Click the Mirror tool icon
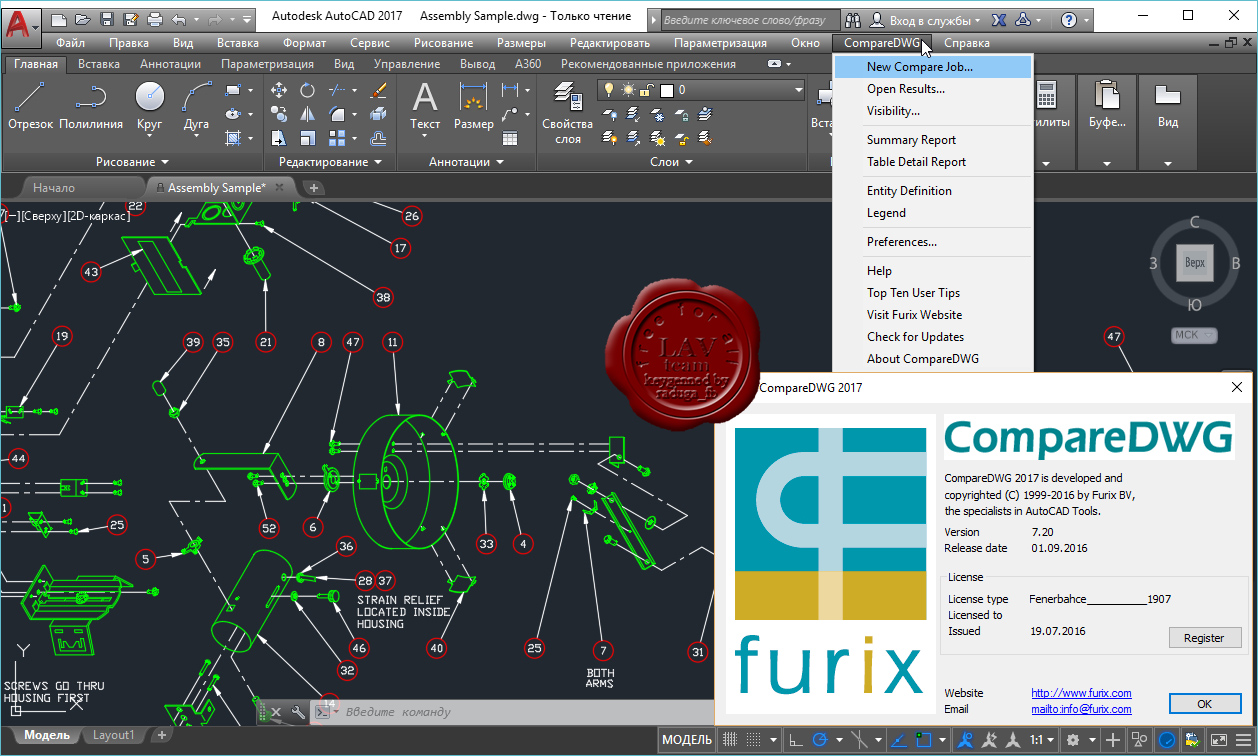The image size is (1258, 756). tap(307, 114)
